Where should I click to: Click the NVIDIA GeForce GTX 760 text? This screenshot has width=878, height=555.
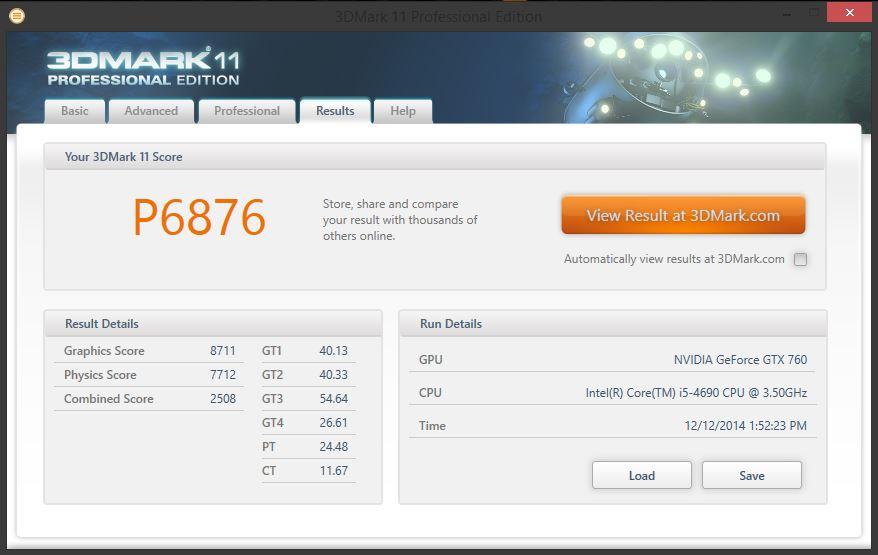pyautogui.click(x=740, y=360)
